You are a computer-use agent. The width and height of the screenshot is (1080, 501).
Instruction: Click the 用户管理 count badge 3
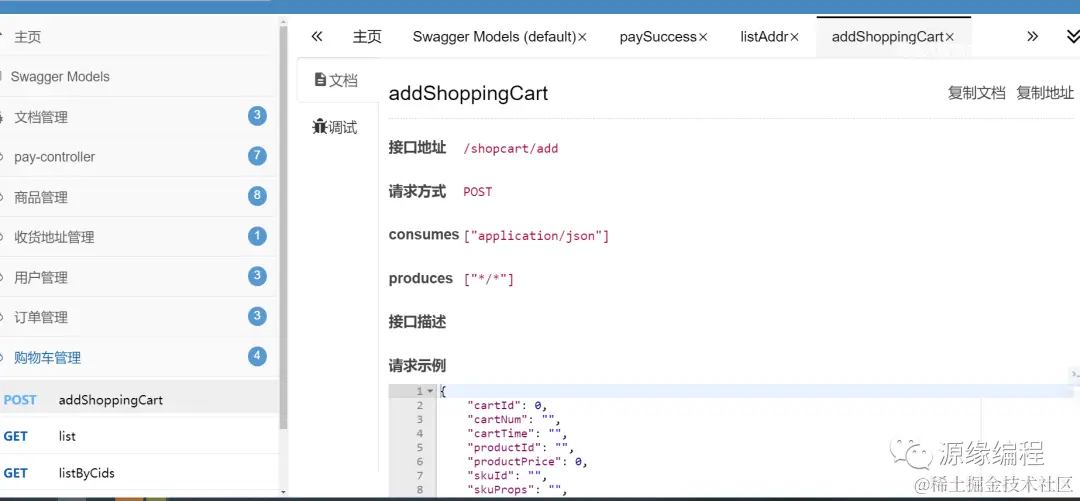257,276
